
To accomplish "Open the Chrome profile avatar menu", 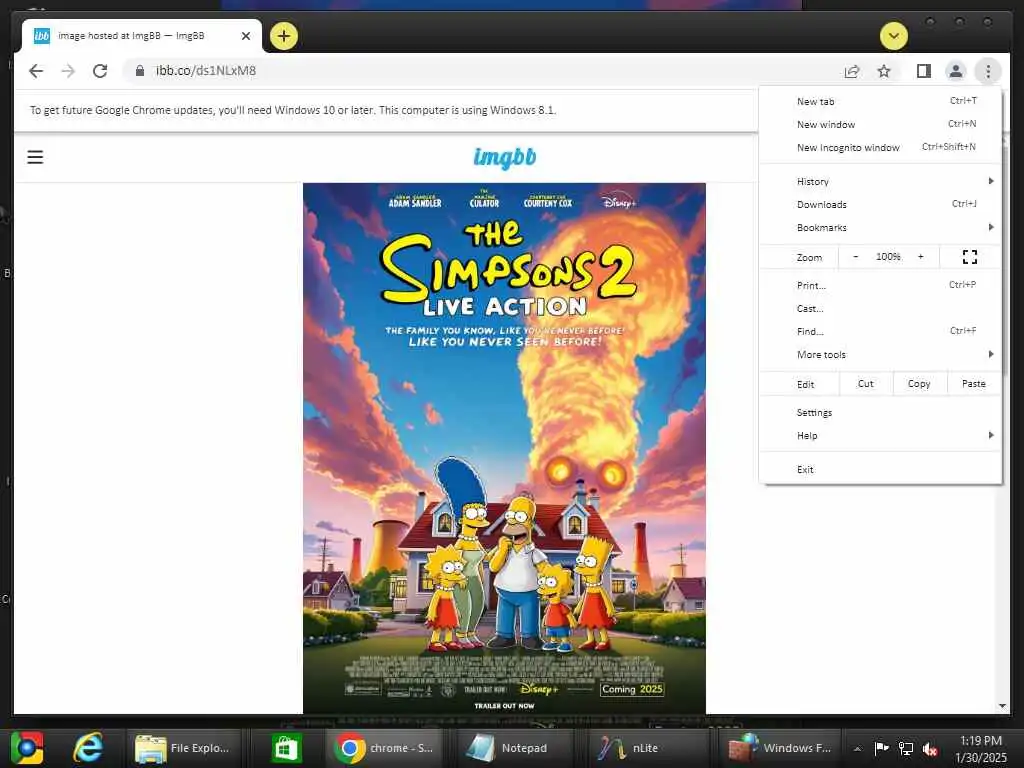I will coord(955,71).
